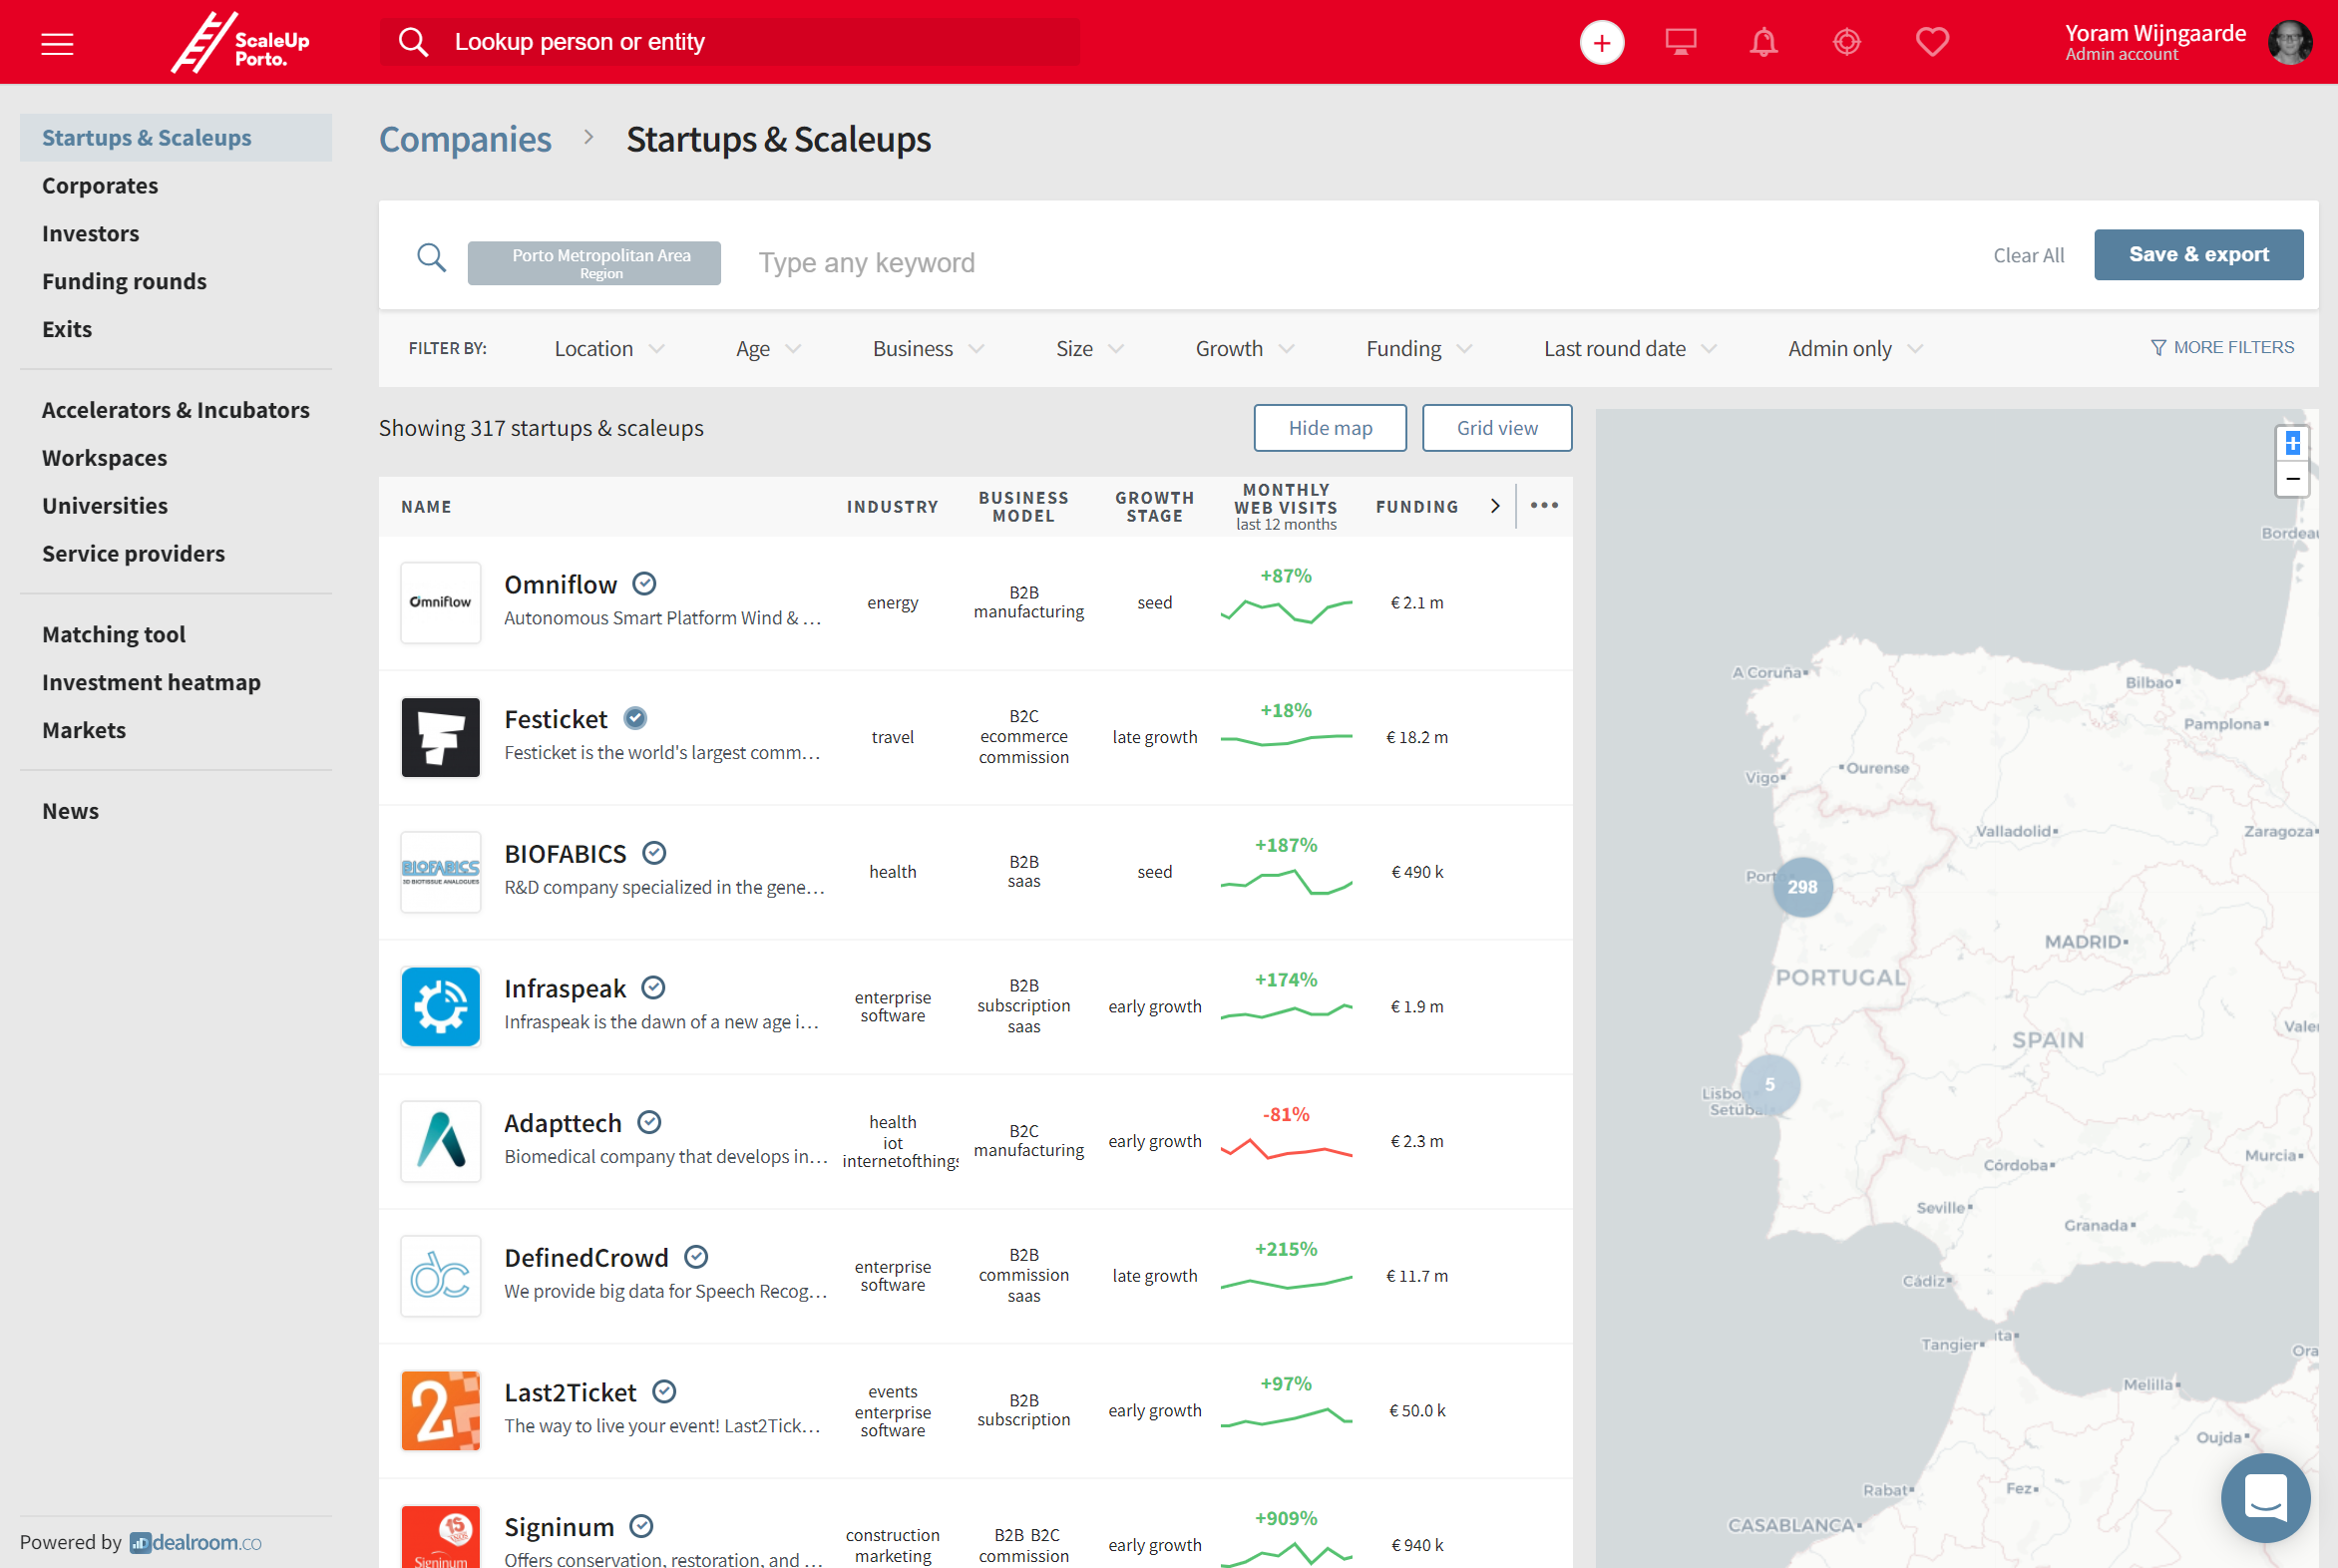Open Markets in sidebar
This screenshot has width=2338, height=1568.
point(84,730)
